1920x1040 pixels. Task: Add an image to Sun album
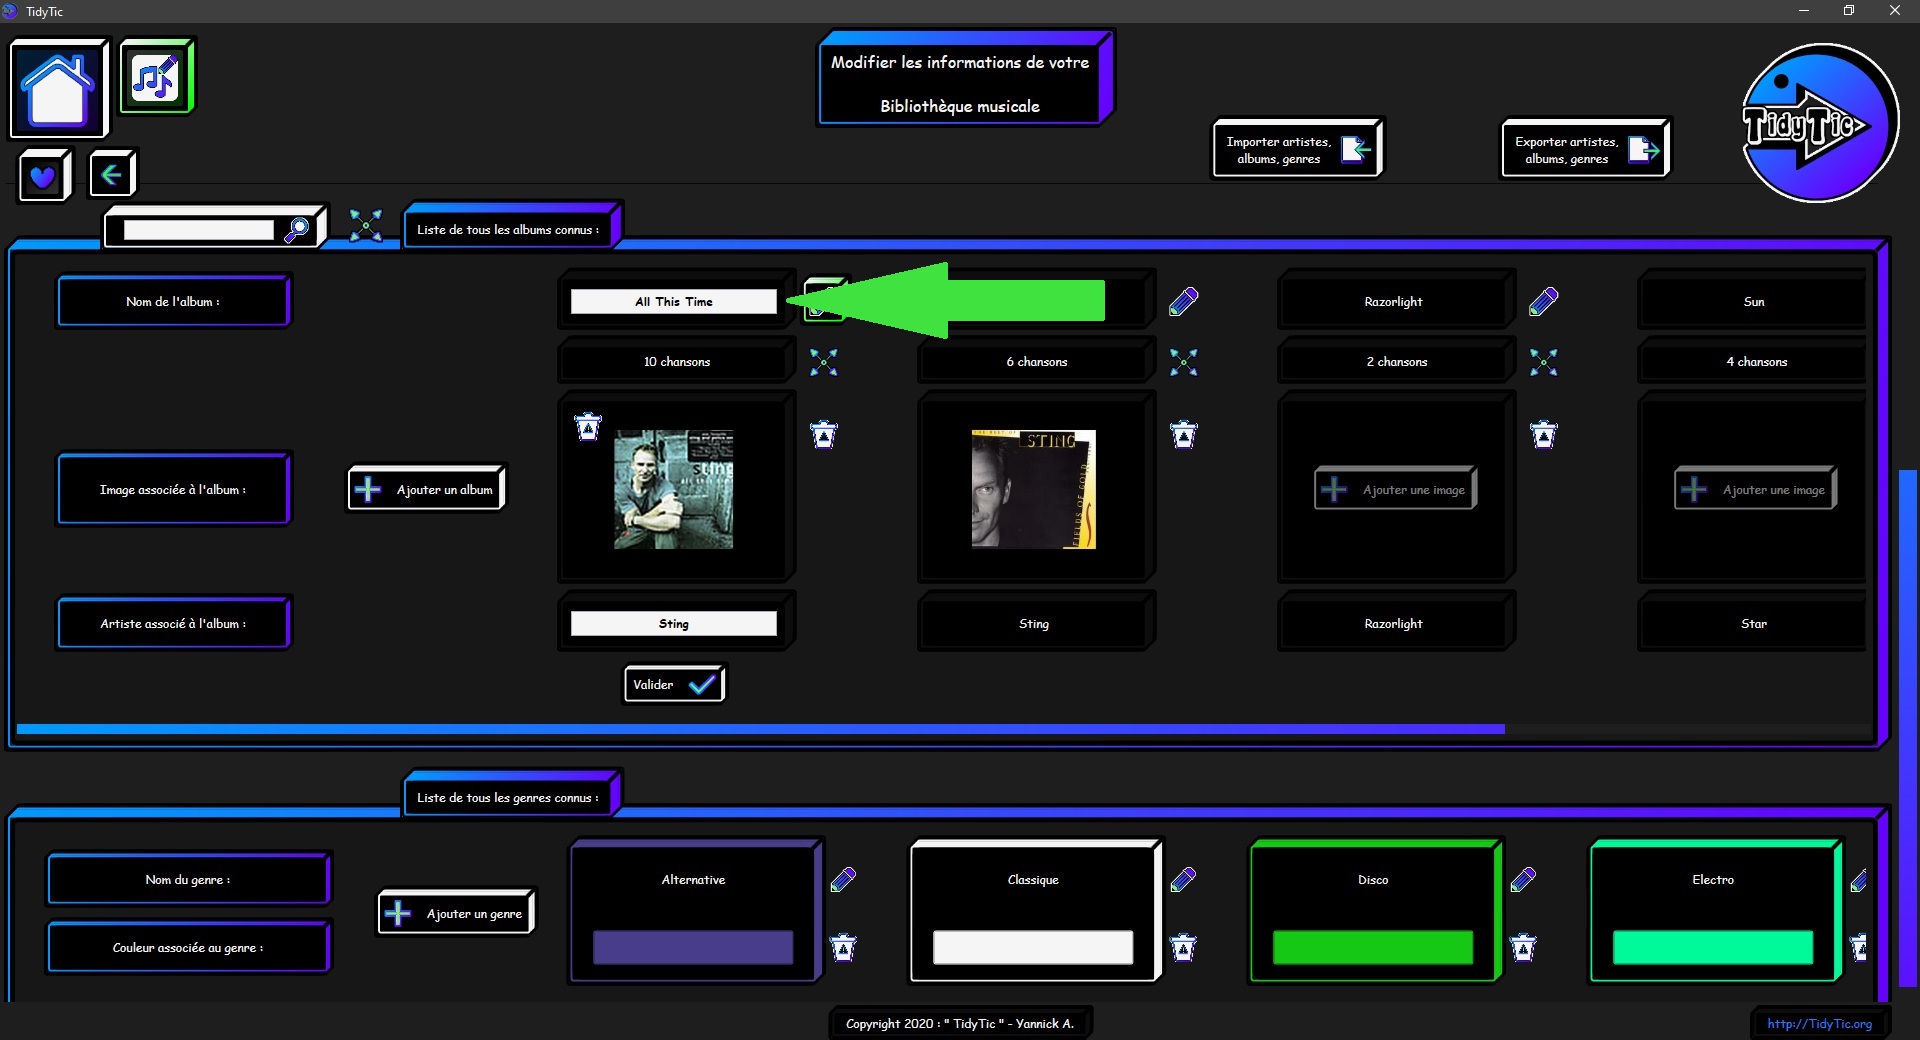click(1756, 489)
